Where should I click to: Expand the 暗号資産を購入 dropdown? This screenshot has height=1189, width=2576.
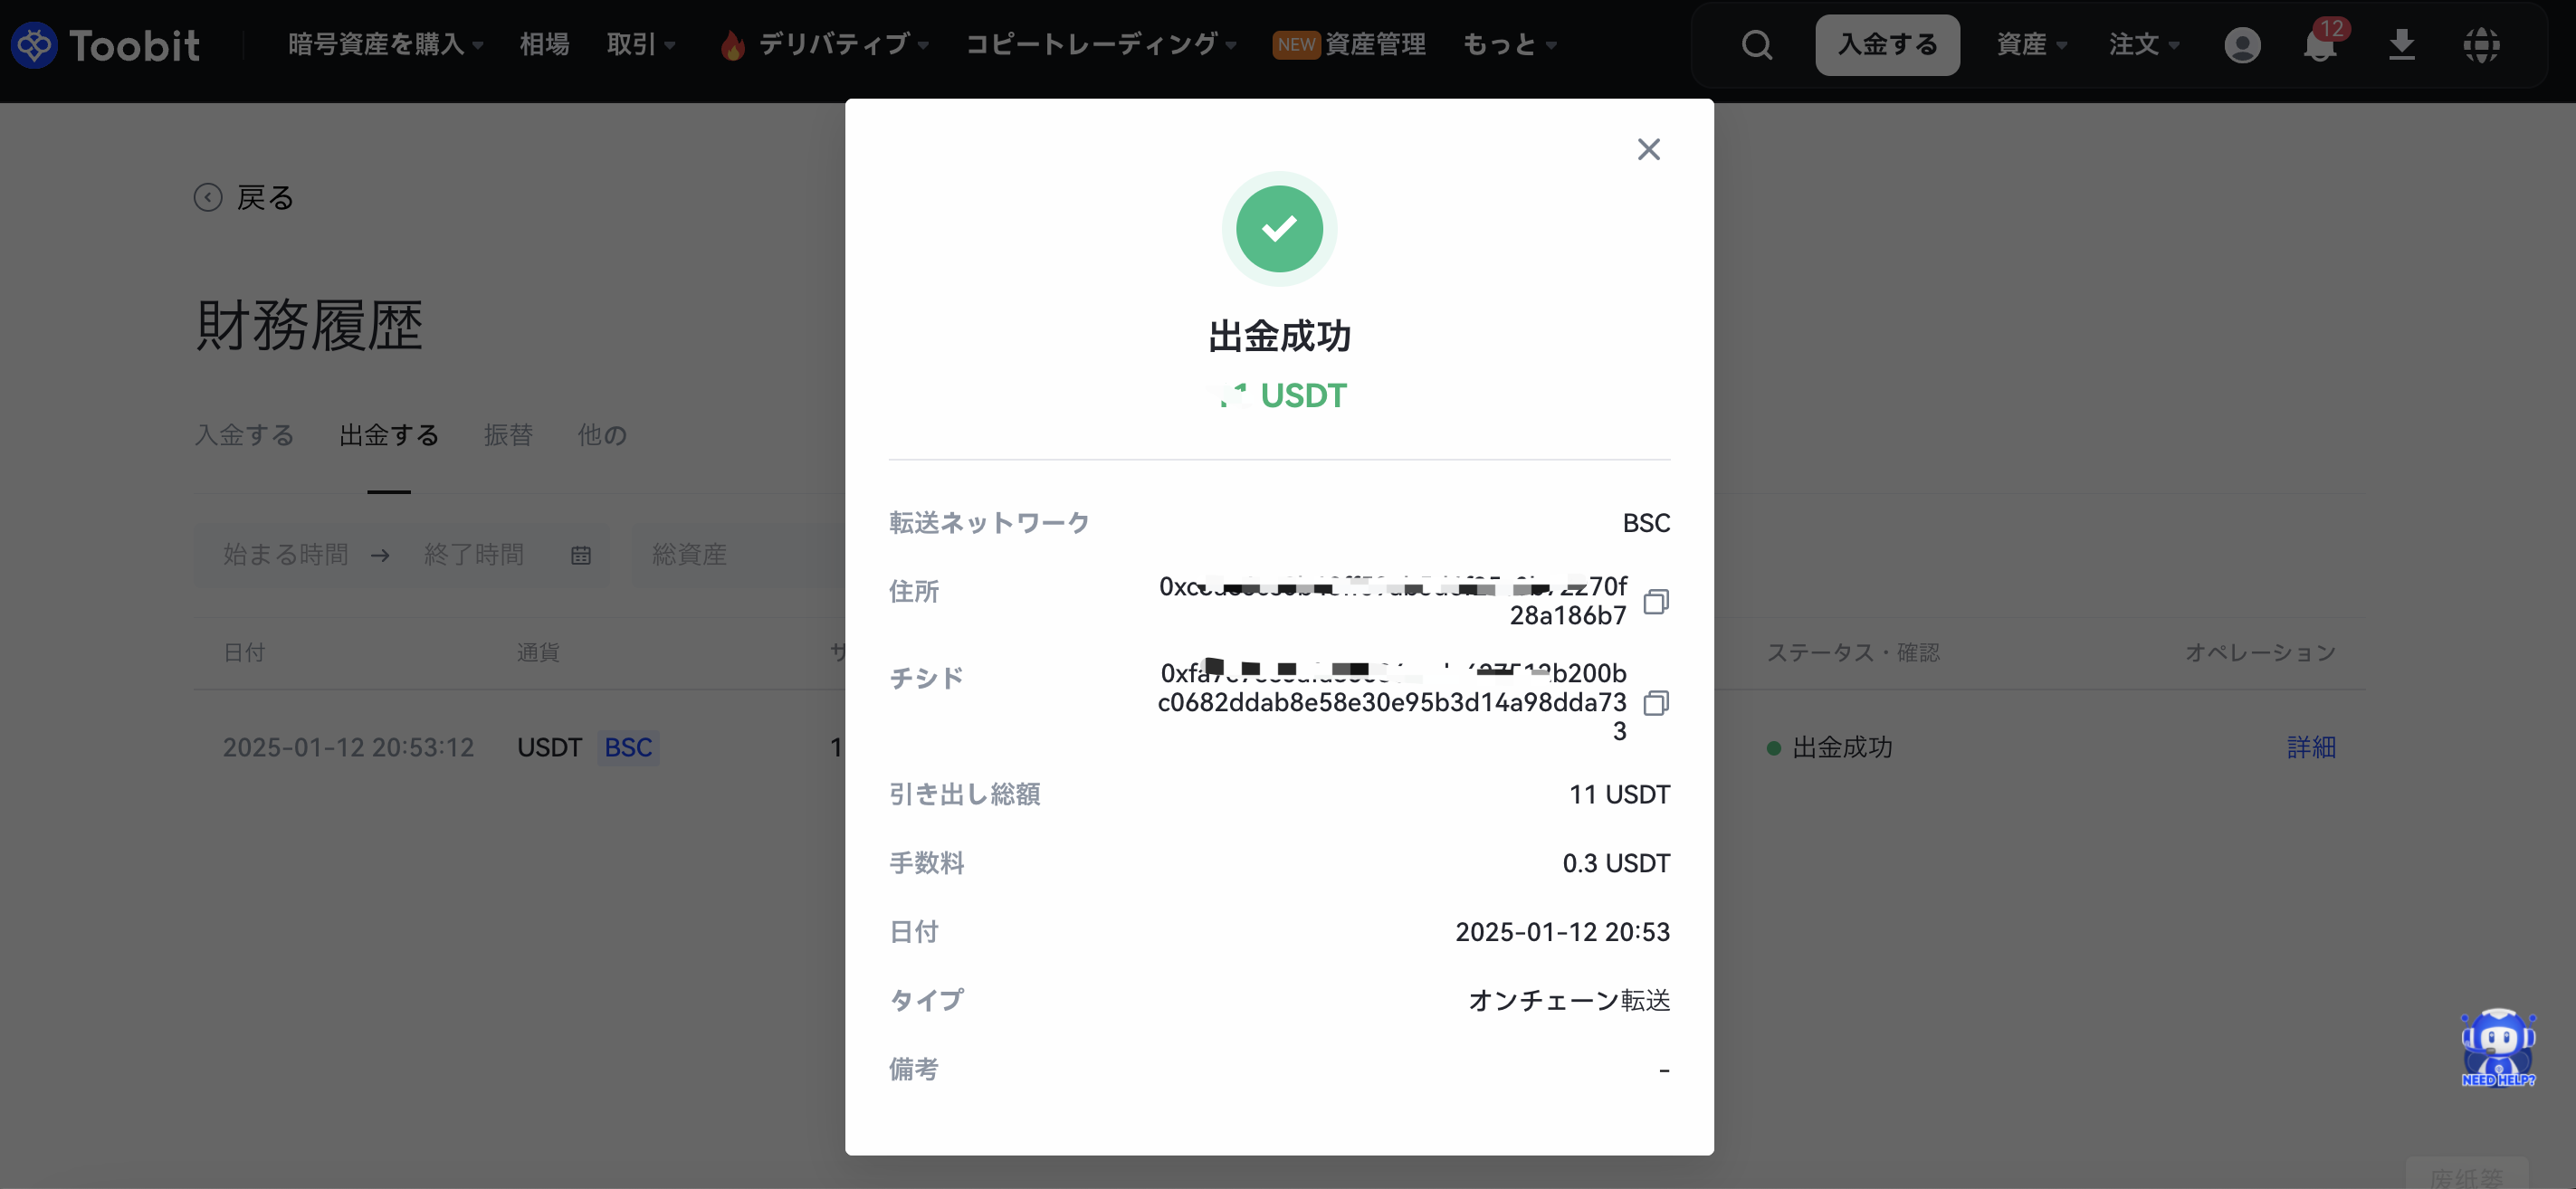(386, 45)
